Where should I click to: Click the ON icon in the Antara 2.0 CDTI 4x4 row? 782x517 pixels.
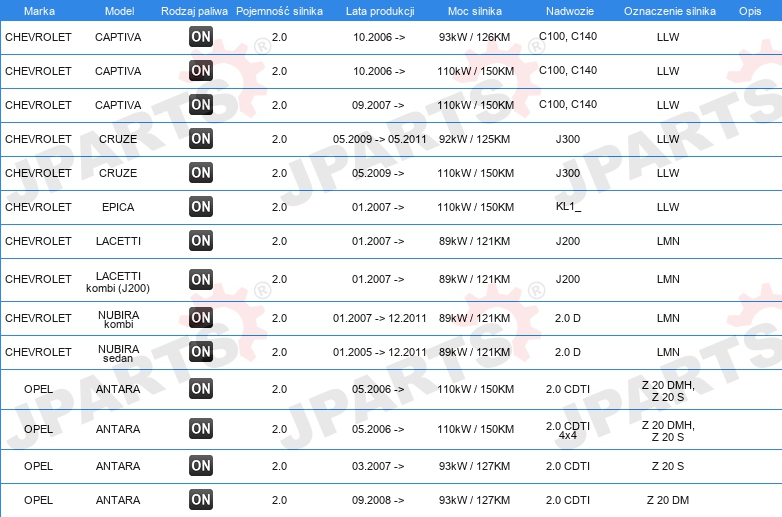click(x=201, y=428)
